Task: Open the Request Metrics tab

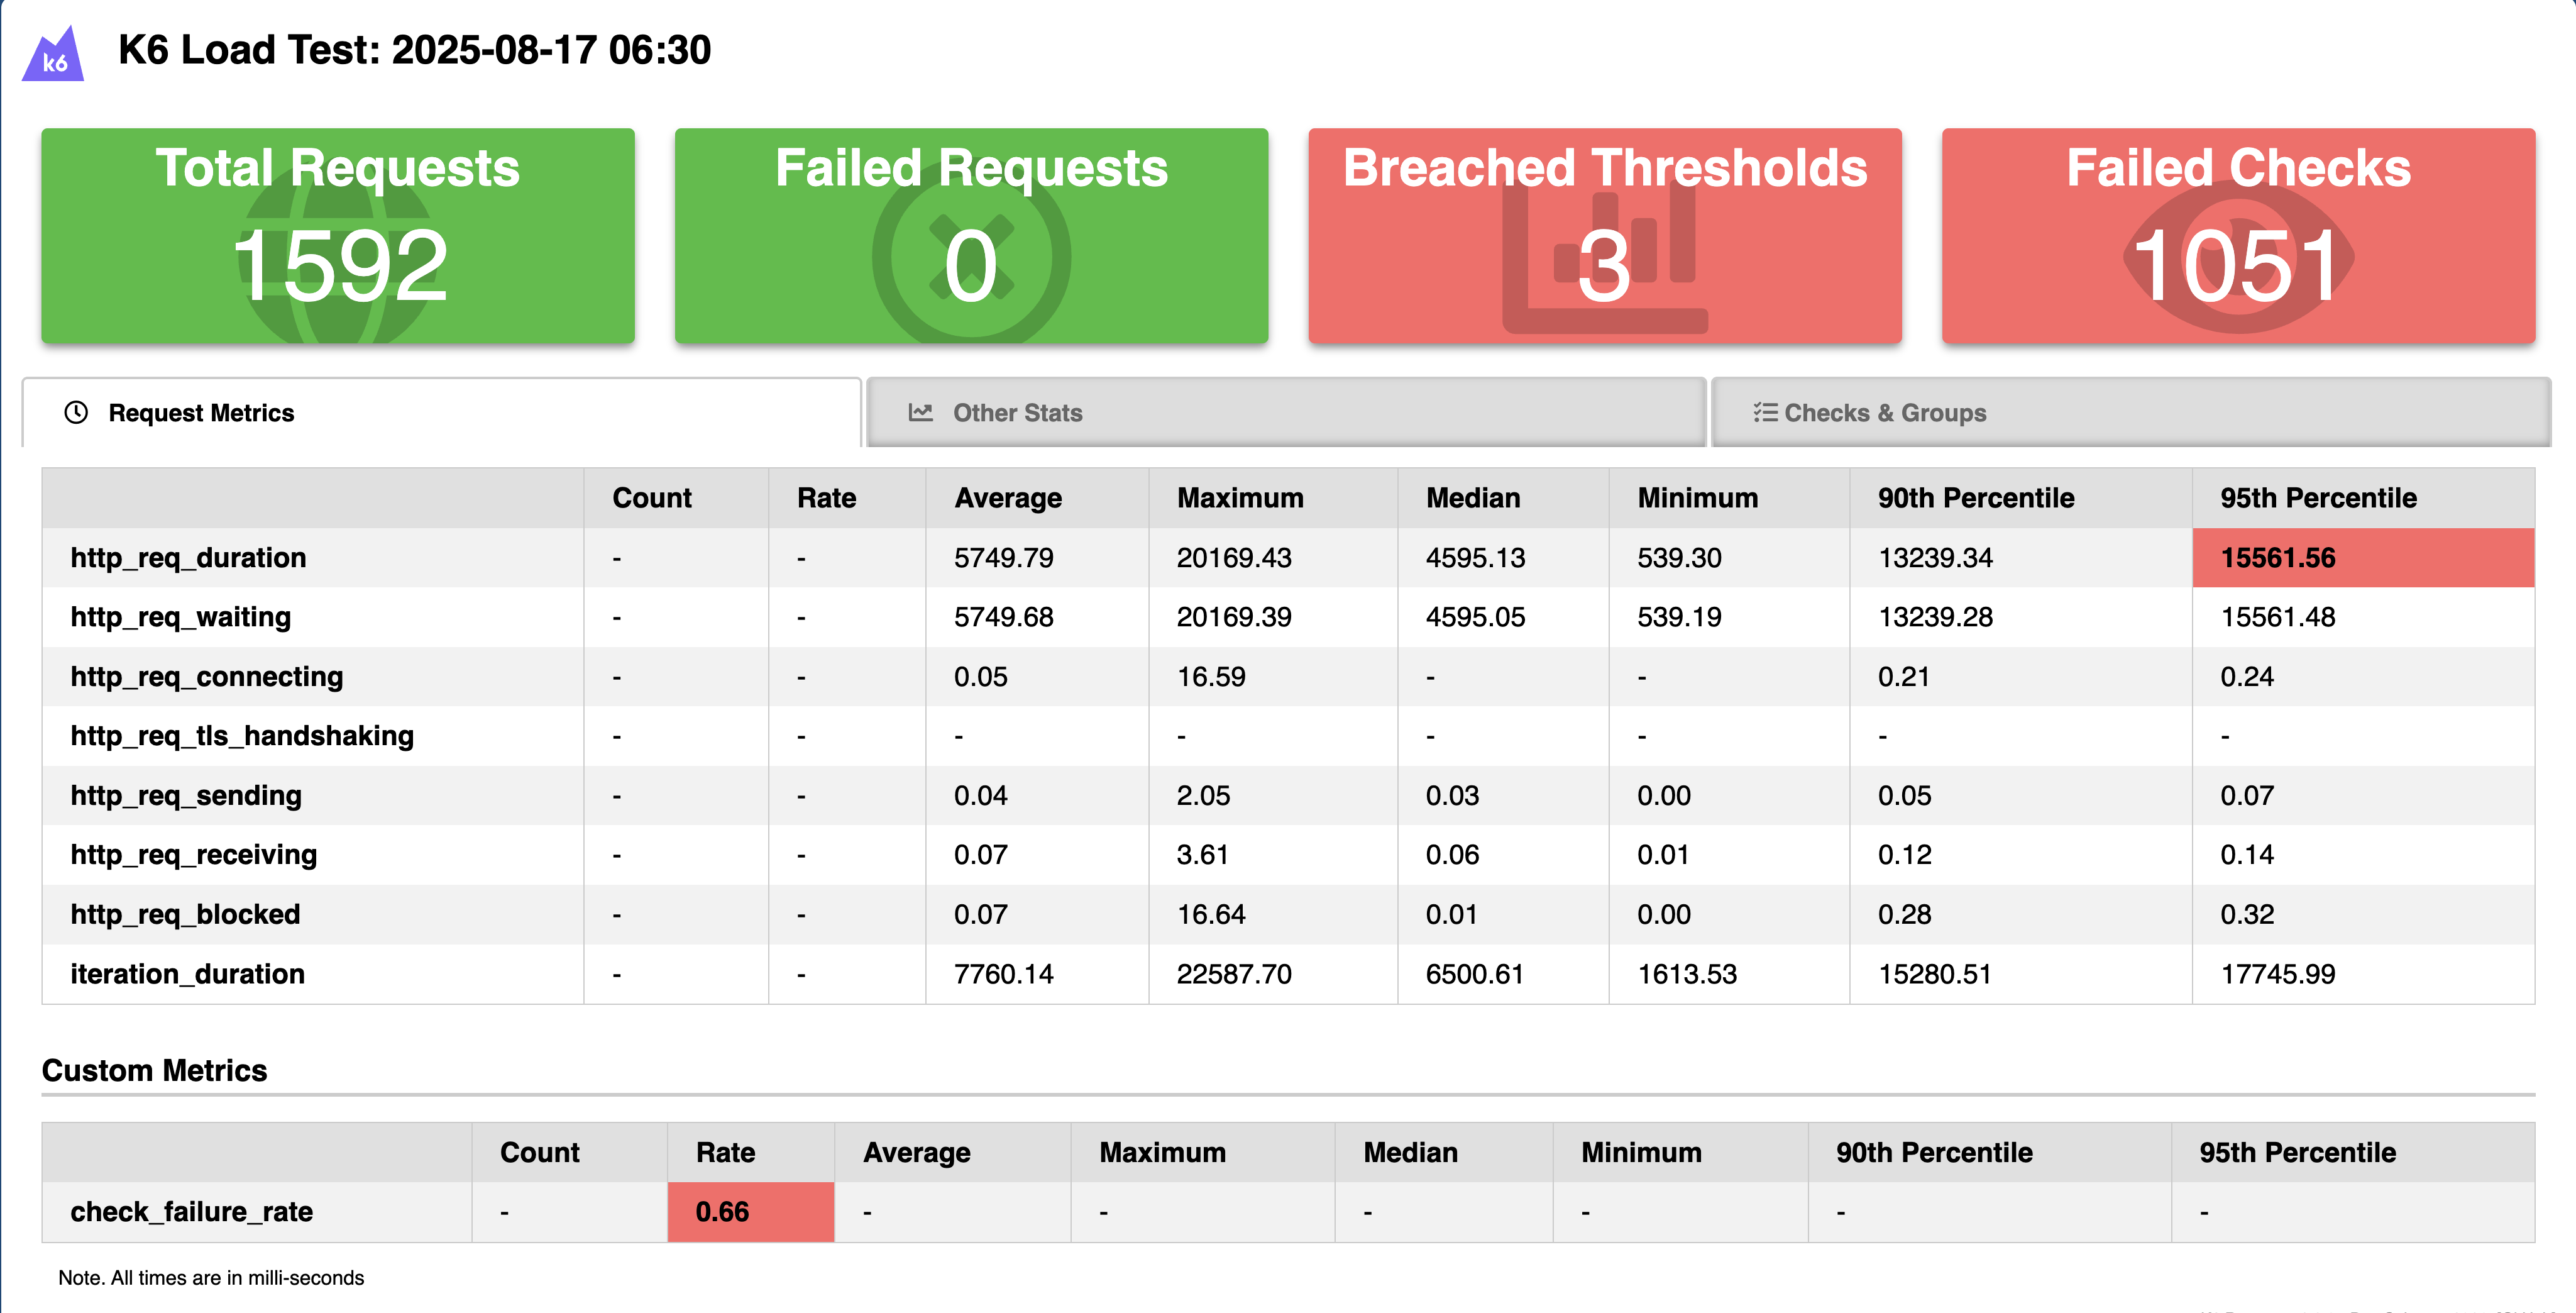Action: [x=441, y=412]
